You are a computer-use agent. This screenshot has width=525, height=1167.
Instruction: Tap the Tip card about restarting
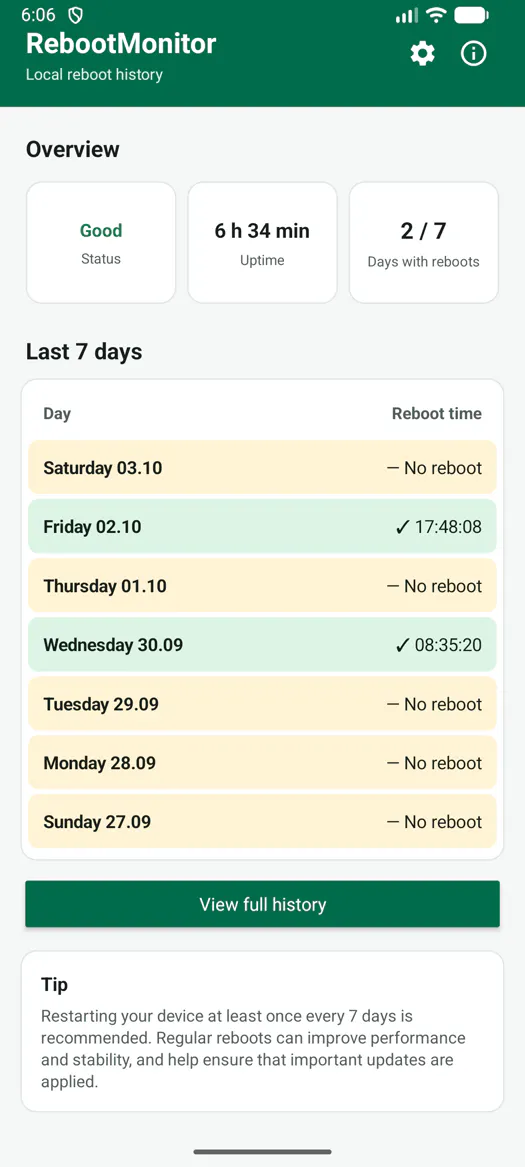[x=262, y=1032]
